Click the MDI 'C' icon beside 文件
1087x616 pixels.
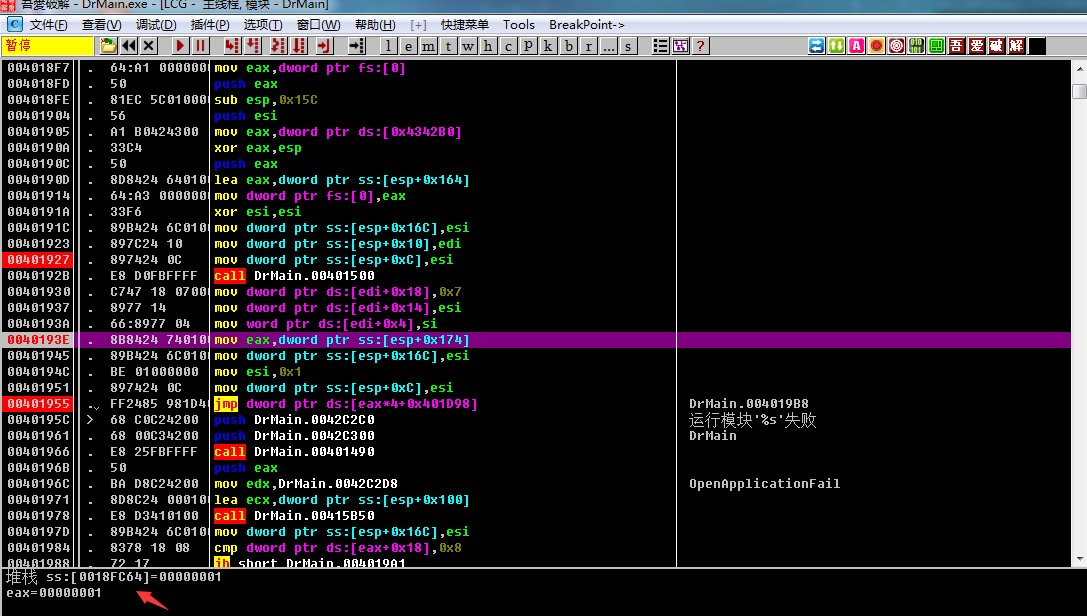pos(15,24)
